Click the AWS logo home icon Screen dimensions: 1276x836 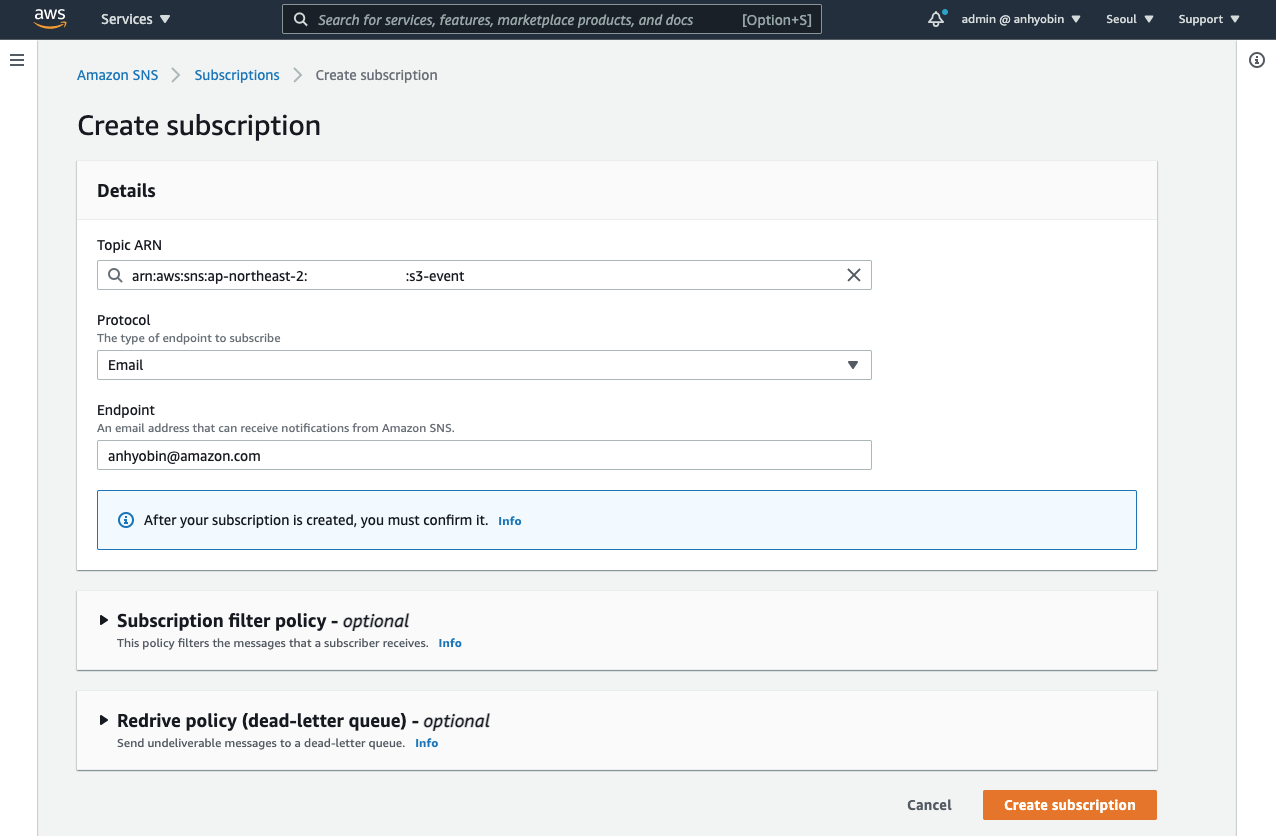[49, 19]
